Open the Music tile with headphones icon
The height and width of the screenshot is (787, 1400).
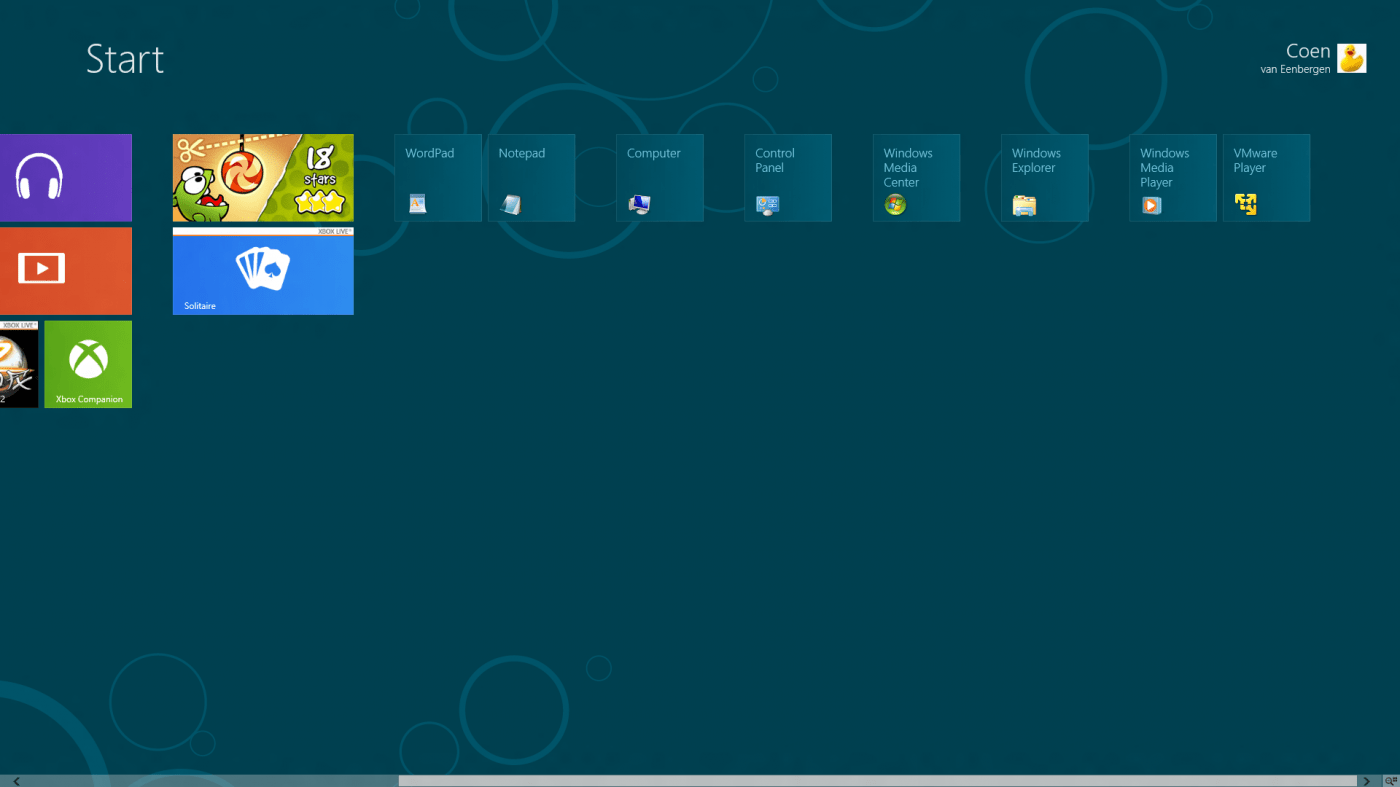65,178
